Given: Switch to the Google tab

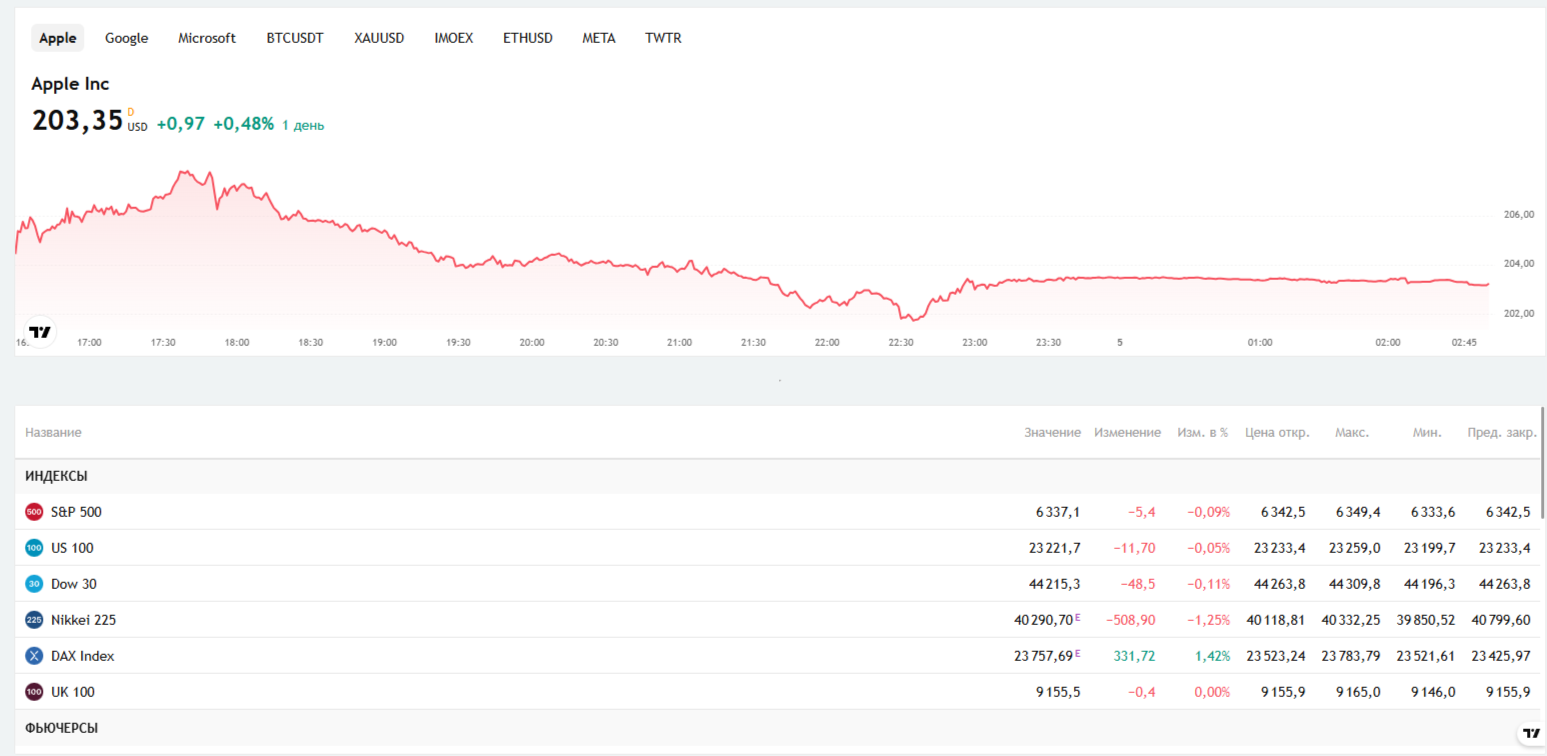Looking at the screenshot, I should [127, 38].
